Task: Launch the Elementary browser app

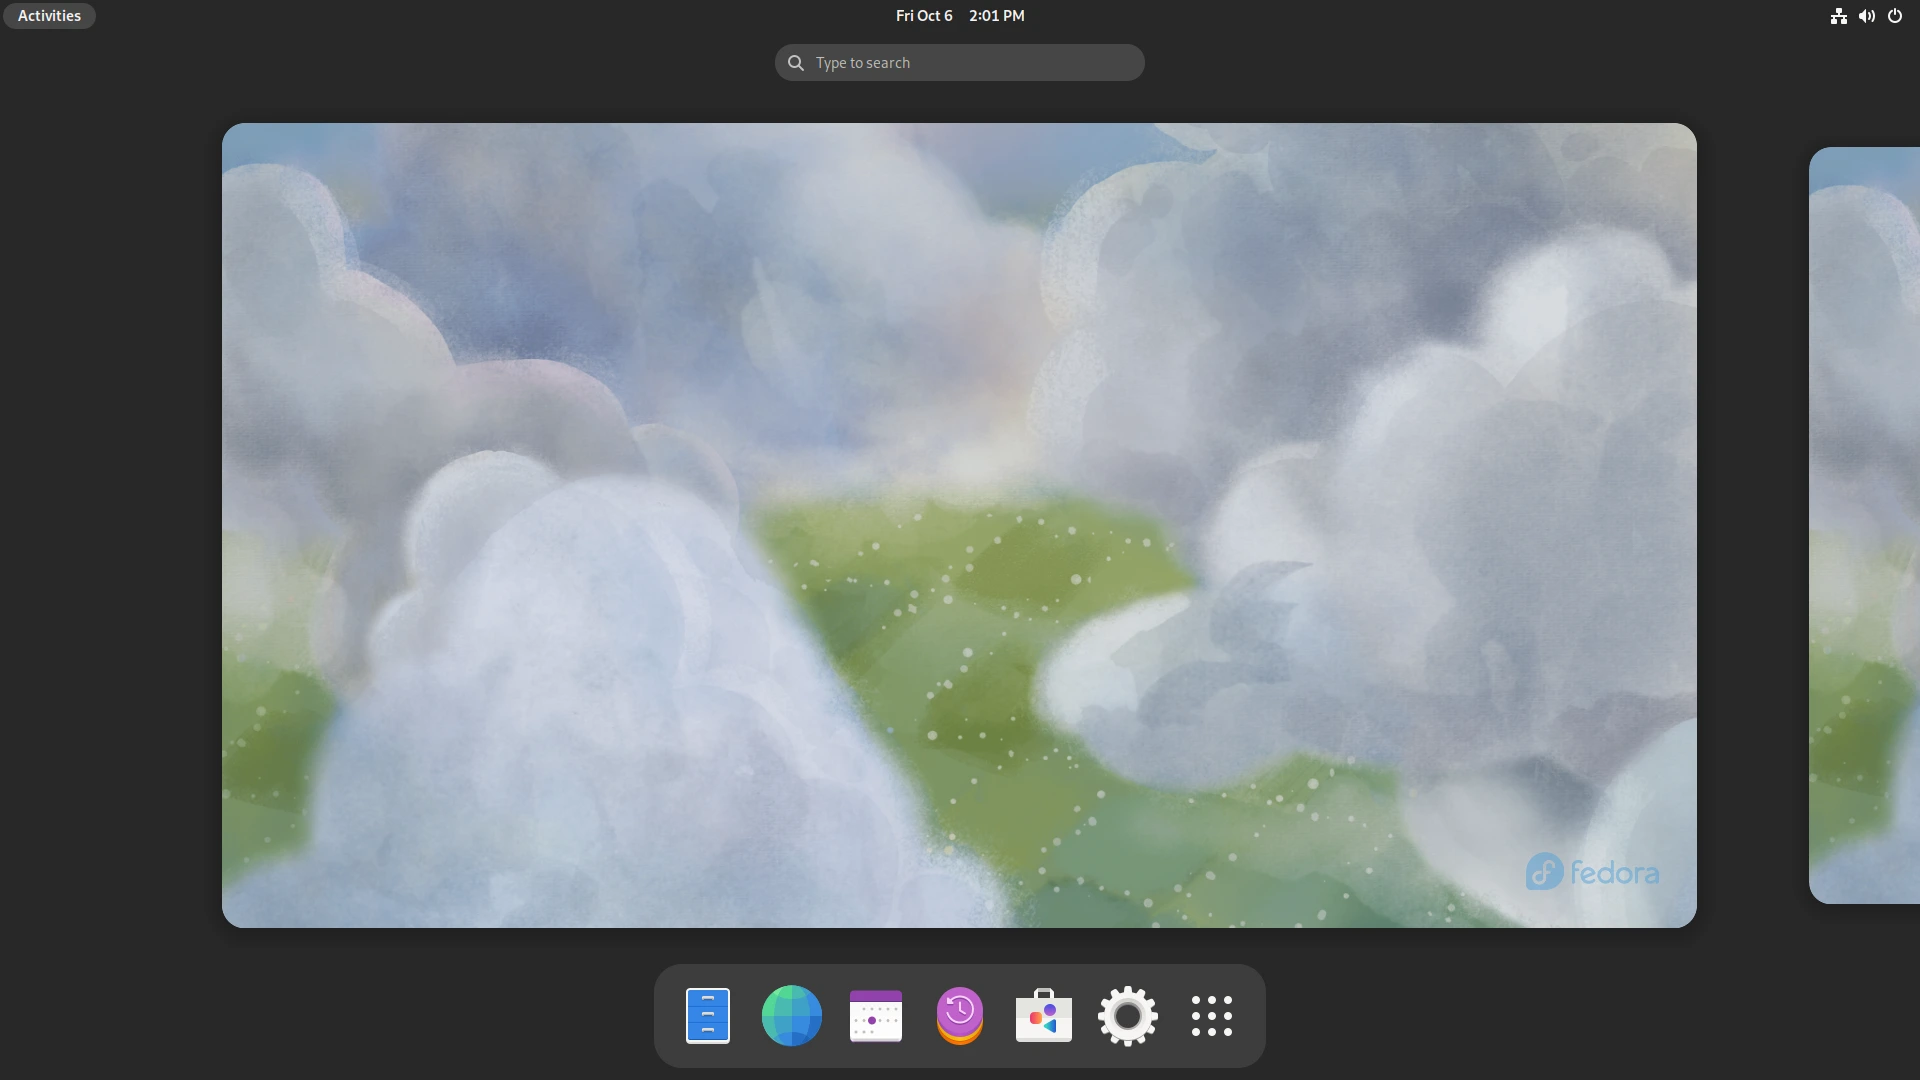Action: 791,1015
